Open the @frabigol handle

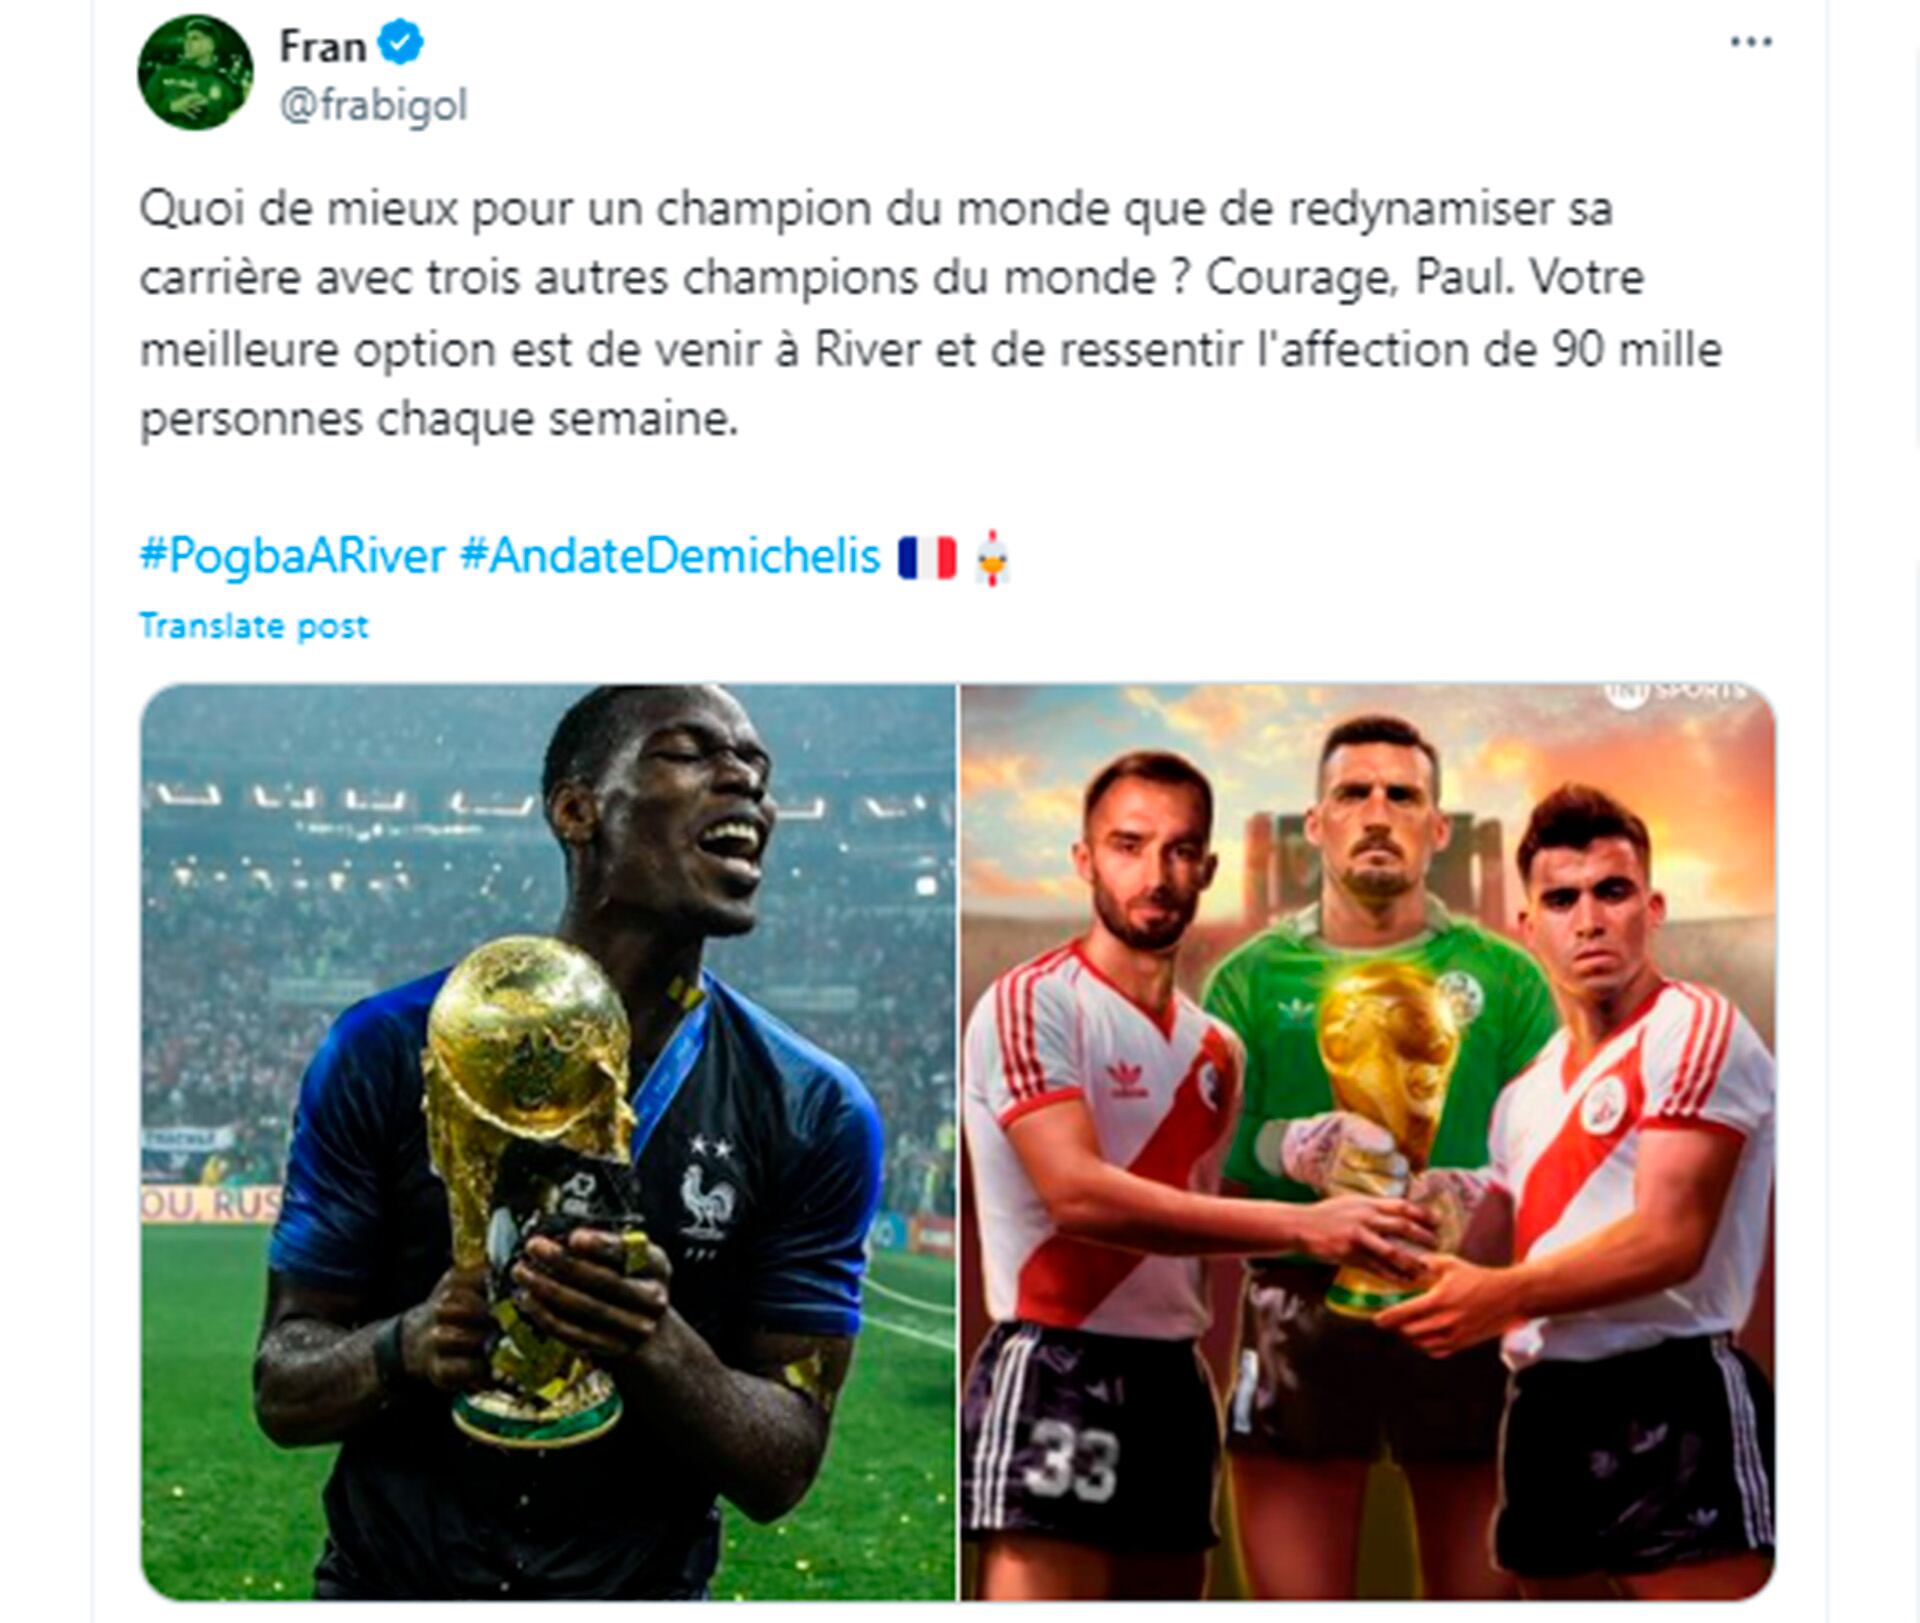click(373, 105)
